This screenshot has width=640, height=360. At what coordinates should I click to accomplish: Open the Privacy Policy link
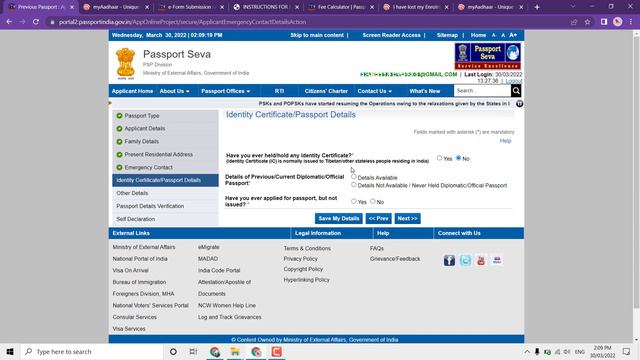[300, 259]
